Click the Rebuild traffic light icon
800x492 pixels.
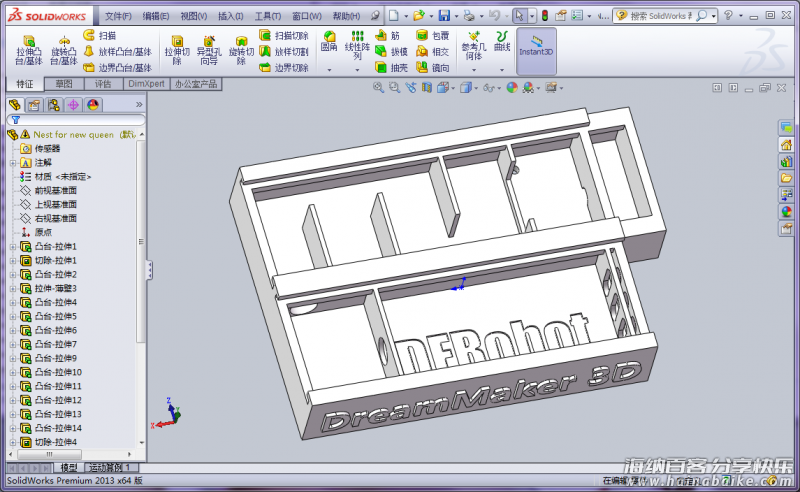(545, 16)
